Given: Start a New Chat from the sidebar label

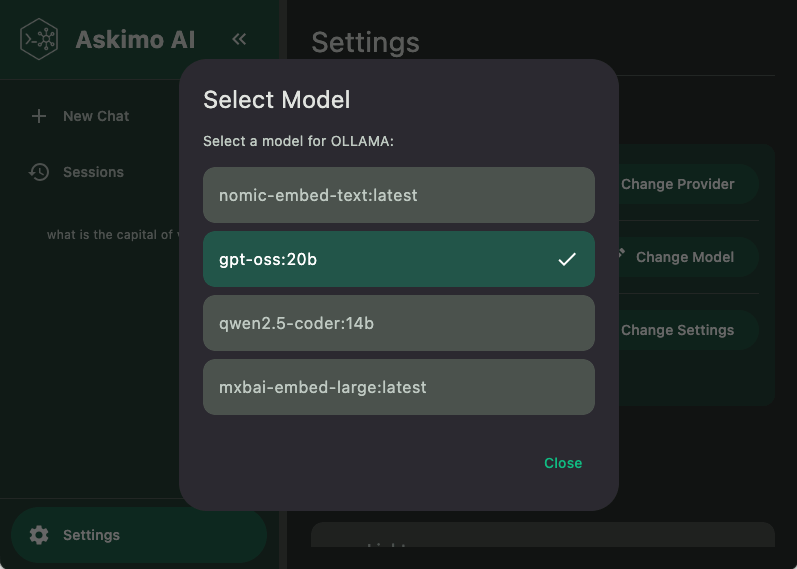Looking at the screenshot, I should coord(96,116).
